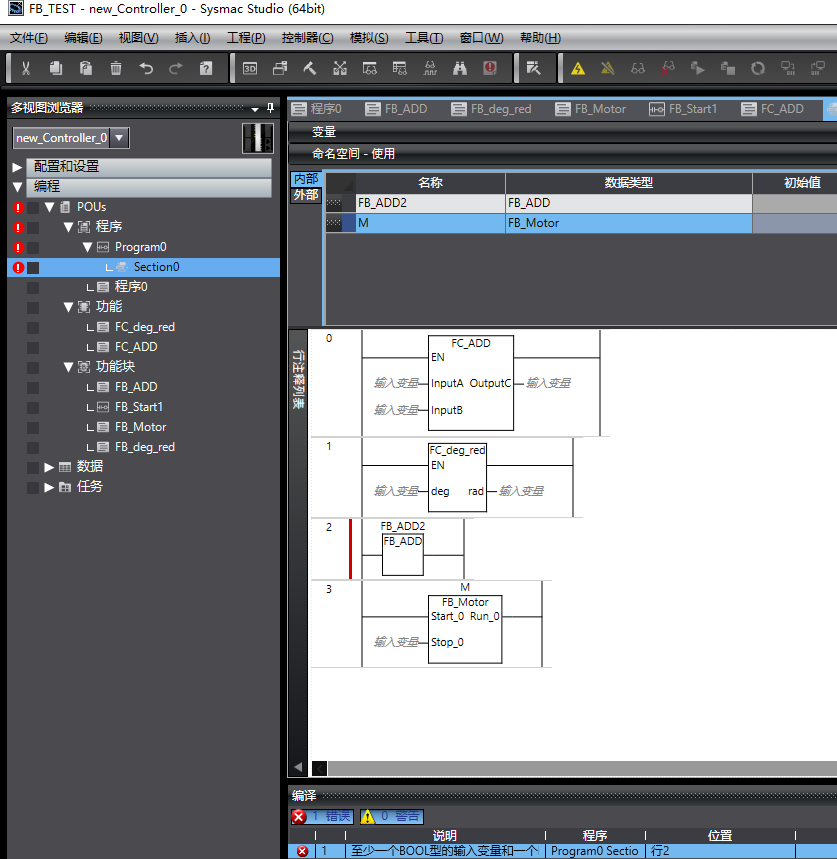Click the yellow warning triangle toolbar icon
This screenshot has width=837, height=859.
click(x=577, y=68)
